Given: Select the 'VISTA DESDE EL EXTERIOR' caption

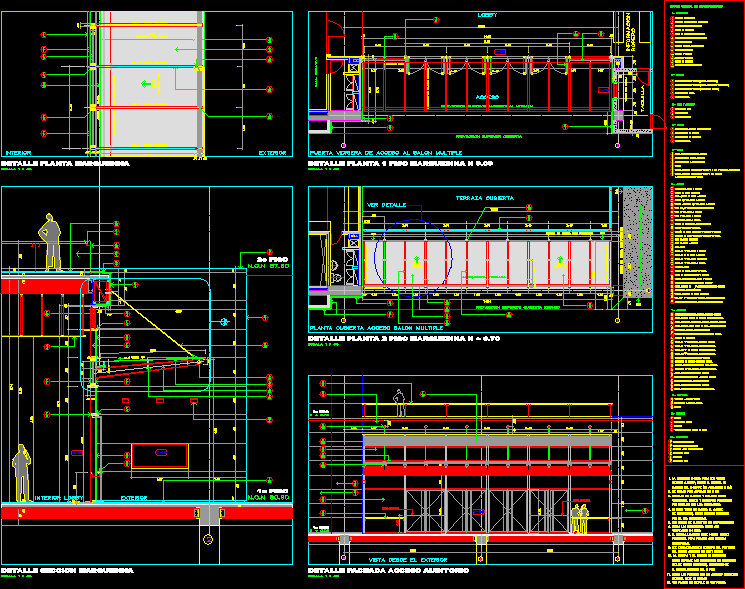Looking at the screenshot, I should pyautogui.click(x=408, y=560).
